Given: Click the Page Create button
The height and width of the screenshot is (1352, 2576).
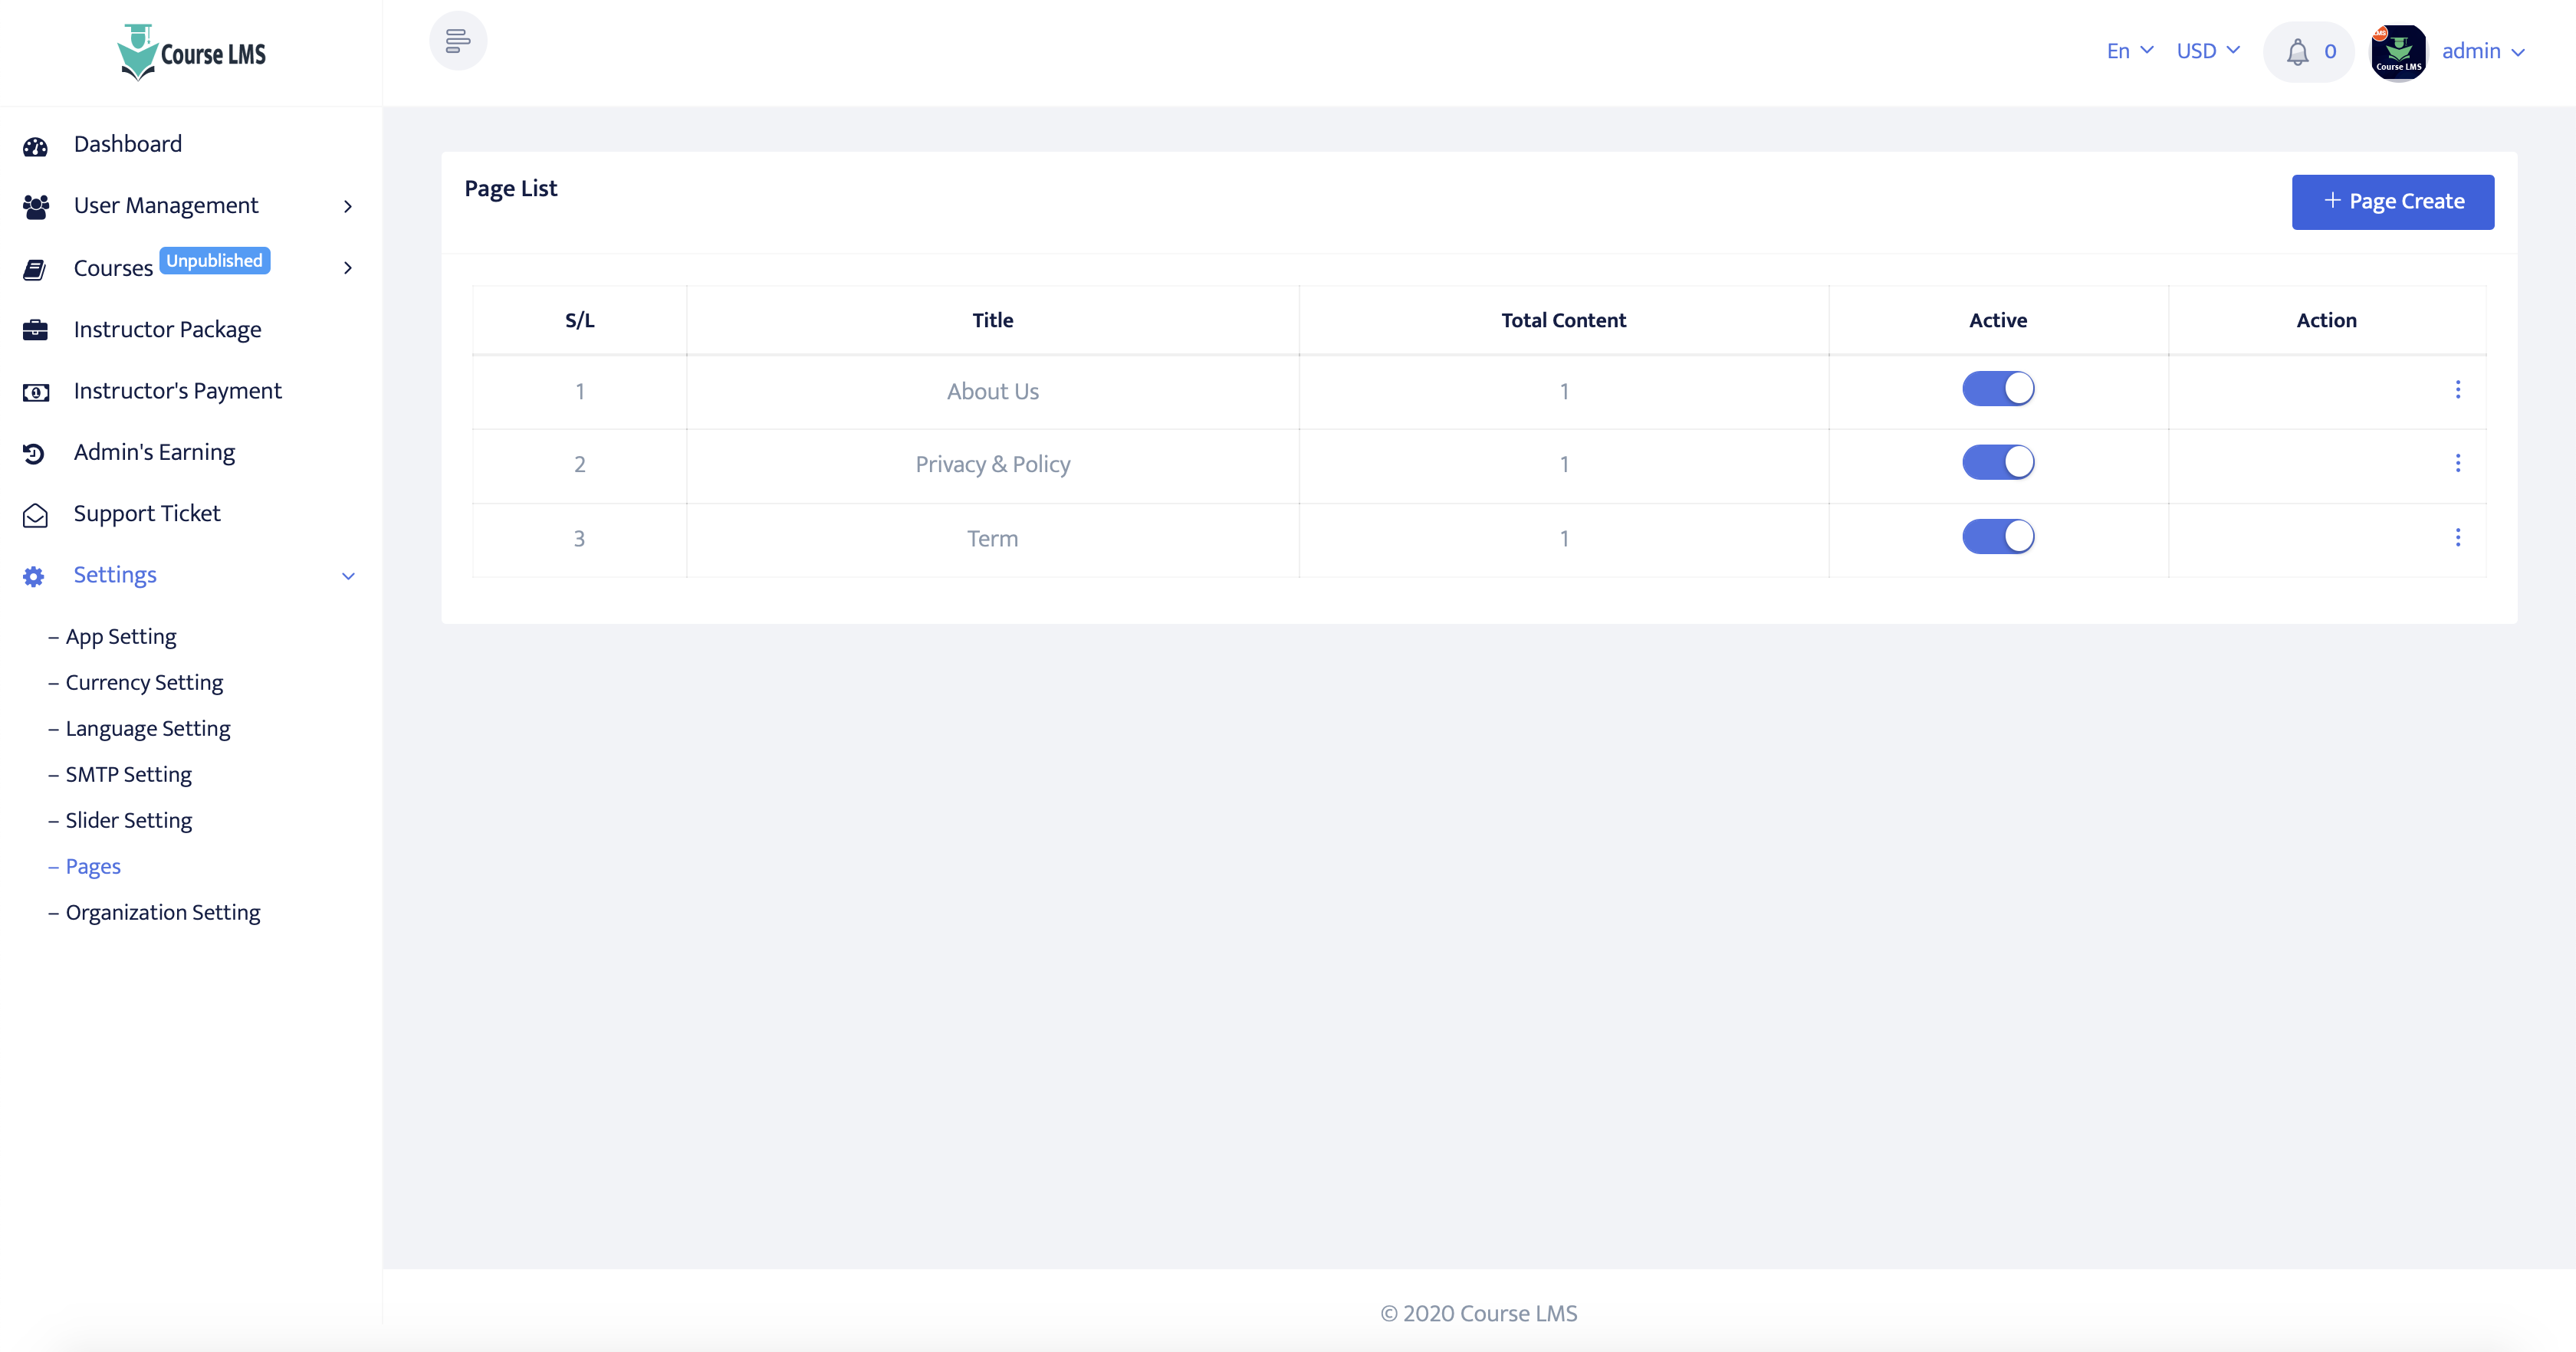Looking at the screenshot, I should [2392, 201].
